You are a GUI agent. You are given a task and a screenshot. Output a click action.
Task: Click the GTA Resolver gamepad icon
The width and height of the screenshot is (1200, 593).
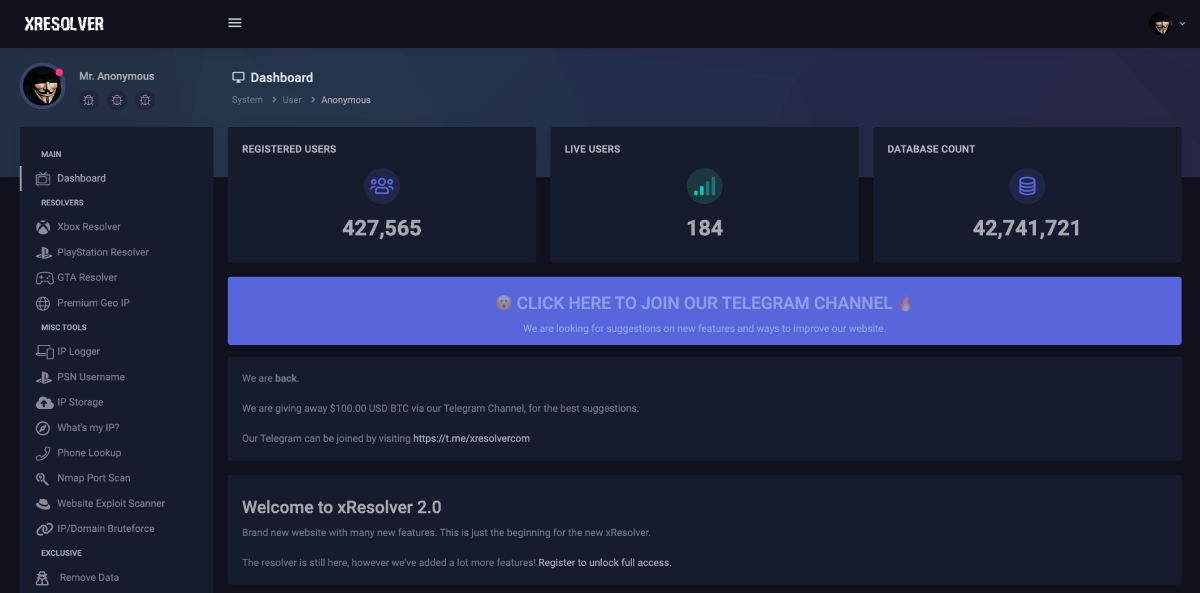(x=44, y=278)
